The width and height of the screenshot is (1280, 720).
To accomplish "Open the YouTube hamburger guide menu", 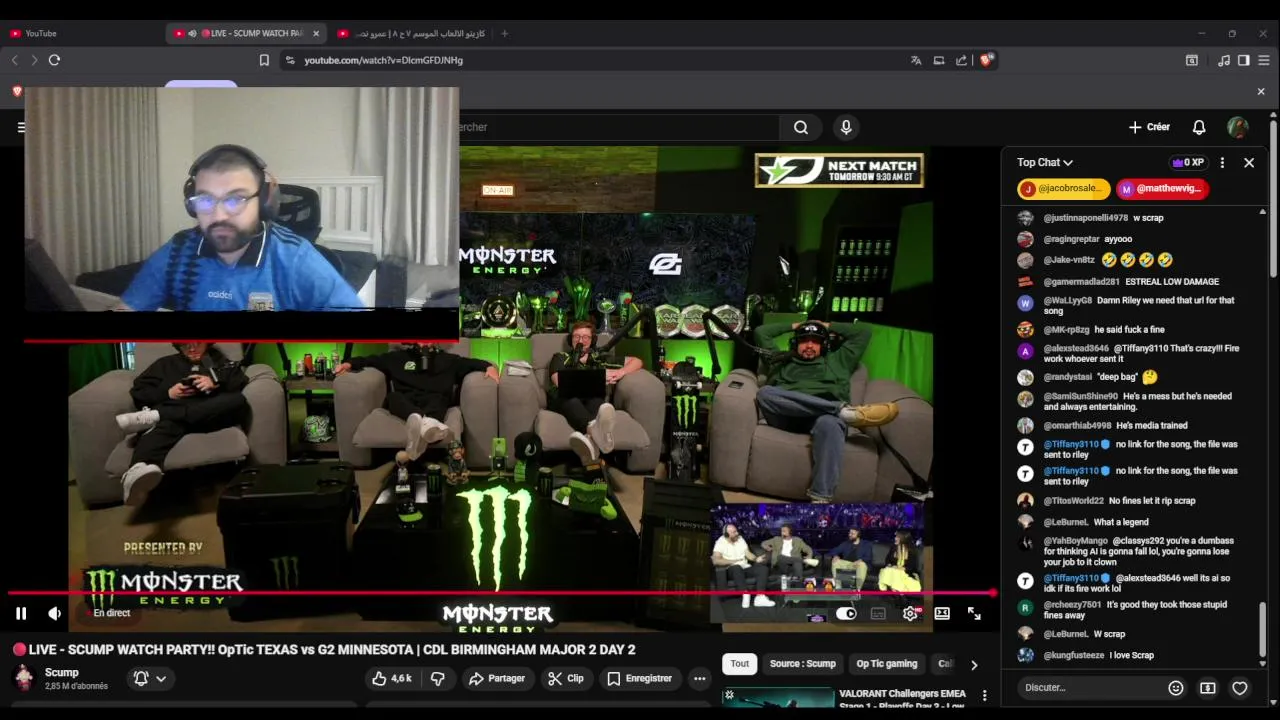I will 21,127.
